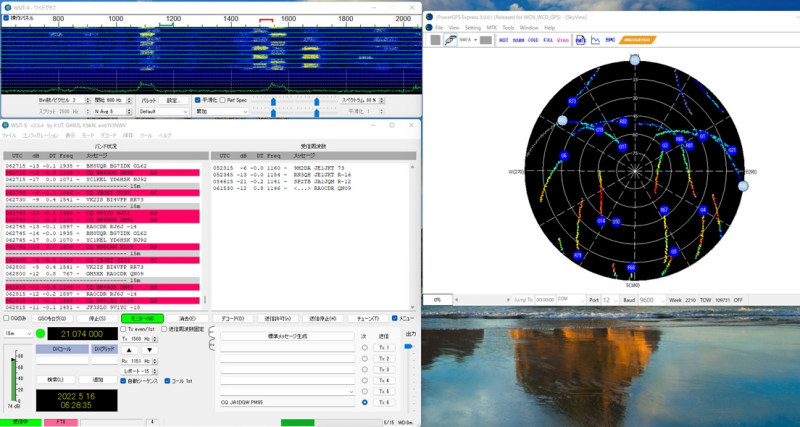
Task: Open the Default palette dropdown
Action: click(x=163, y=111)
